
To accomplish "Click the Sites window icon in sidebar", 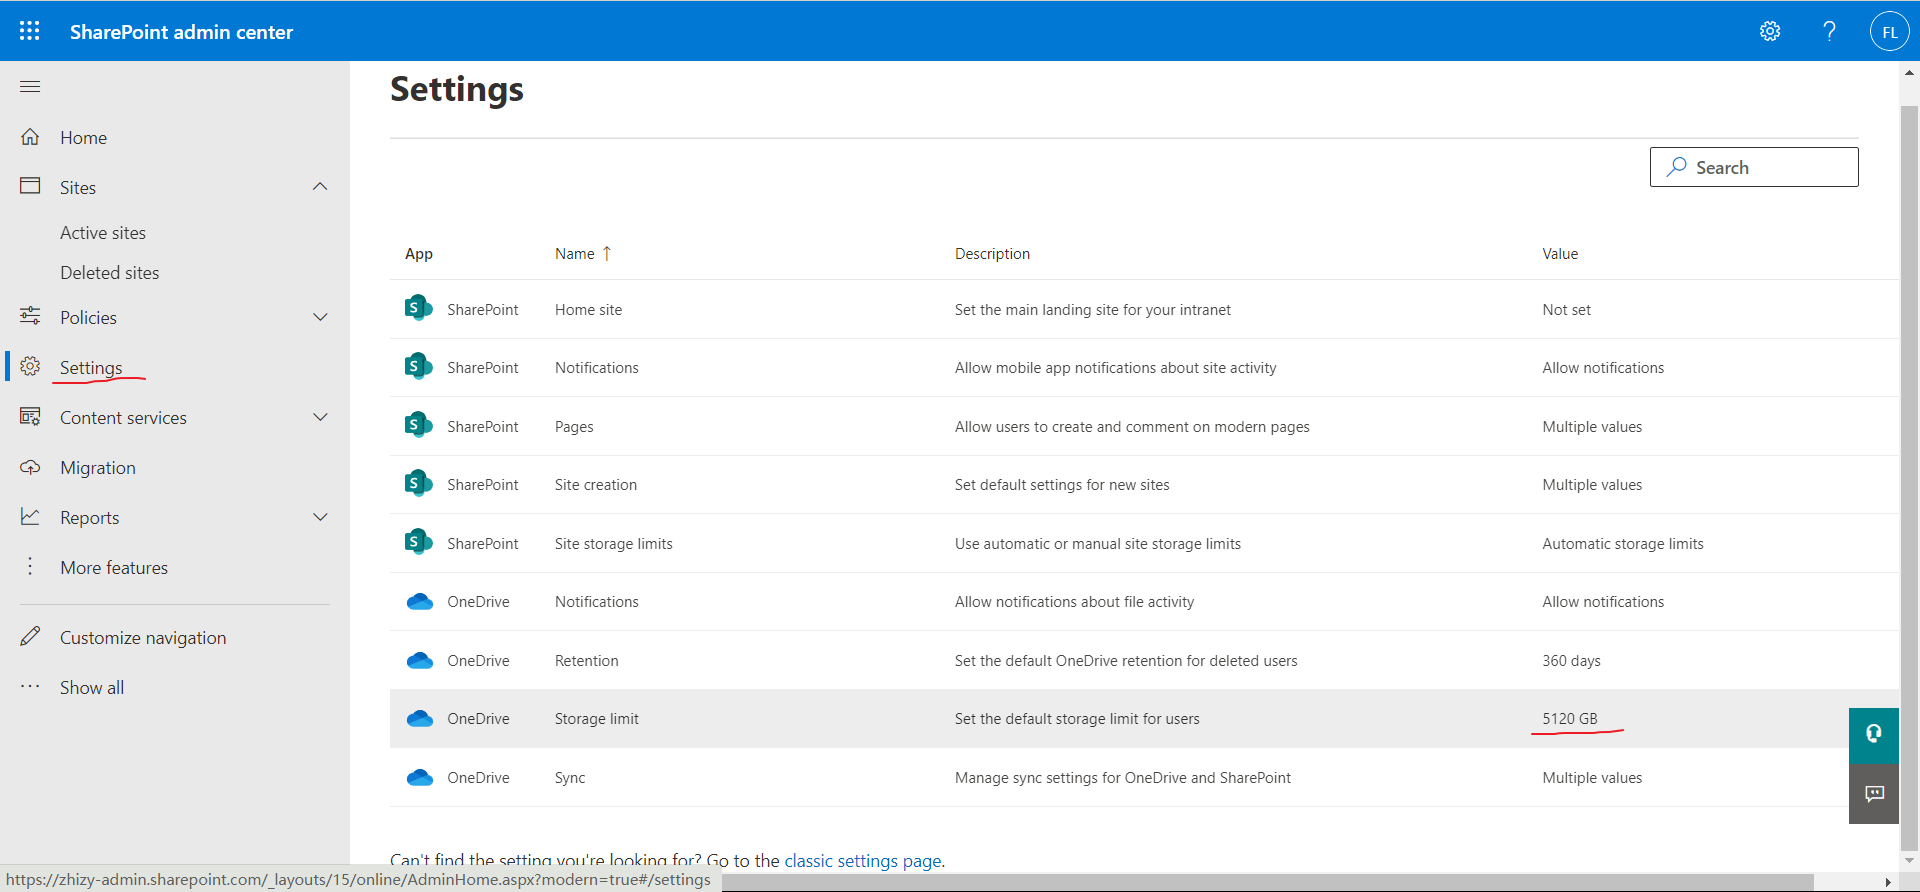I will tap(30, 186).
